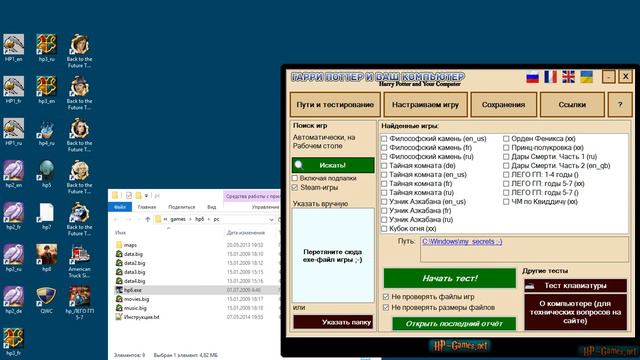The width and height of the screenshot is (640, 360).
Task: Select the hp7 desktop shortcut
Action: (x=47, y=216)
